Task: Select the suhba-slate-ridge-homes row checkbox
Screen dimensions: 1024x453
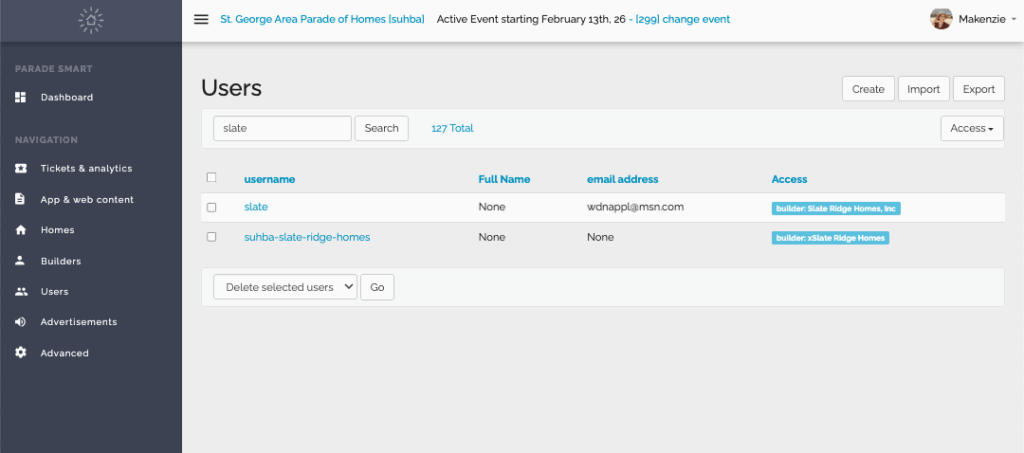Action: pos(211,237)
